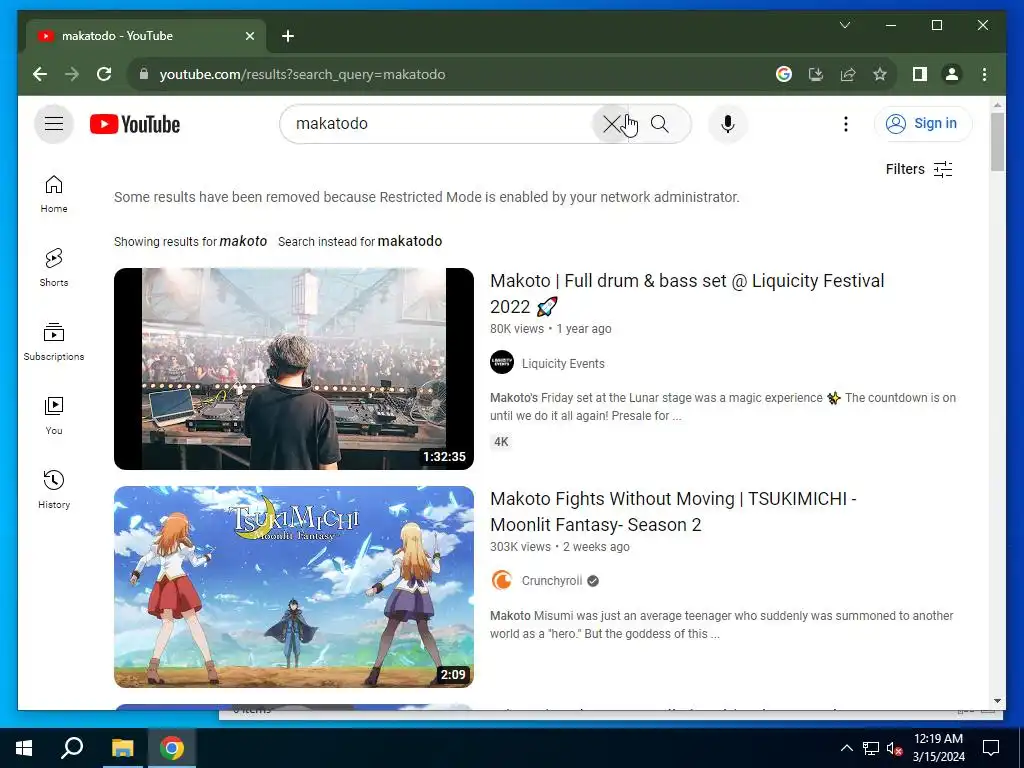Click the Chrome taskbar icon
Screen dimensions: 1024x768
coord(172,748)
